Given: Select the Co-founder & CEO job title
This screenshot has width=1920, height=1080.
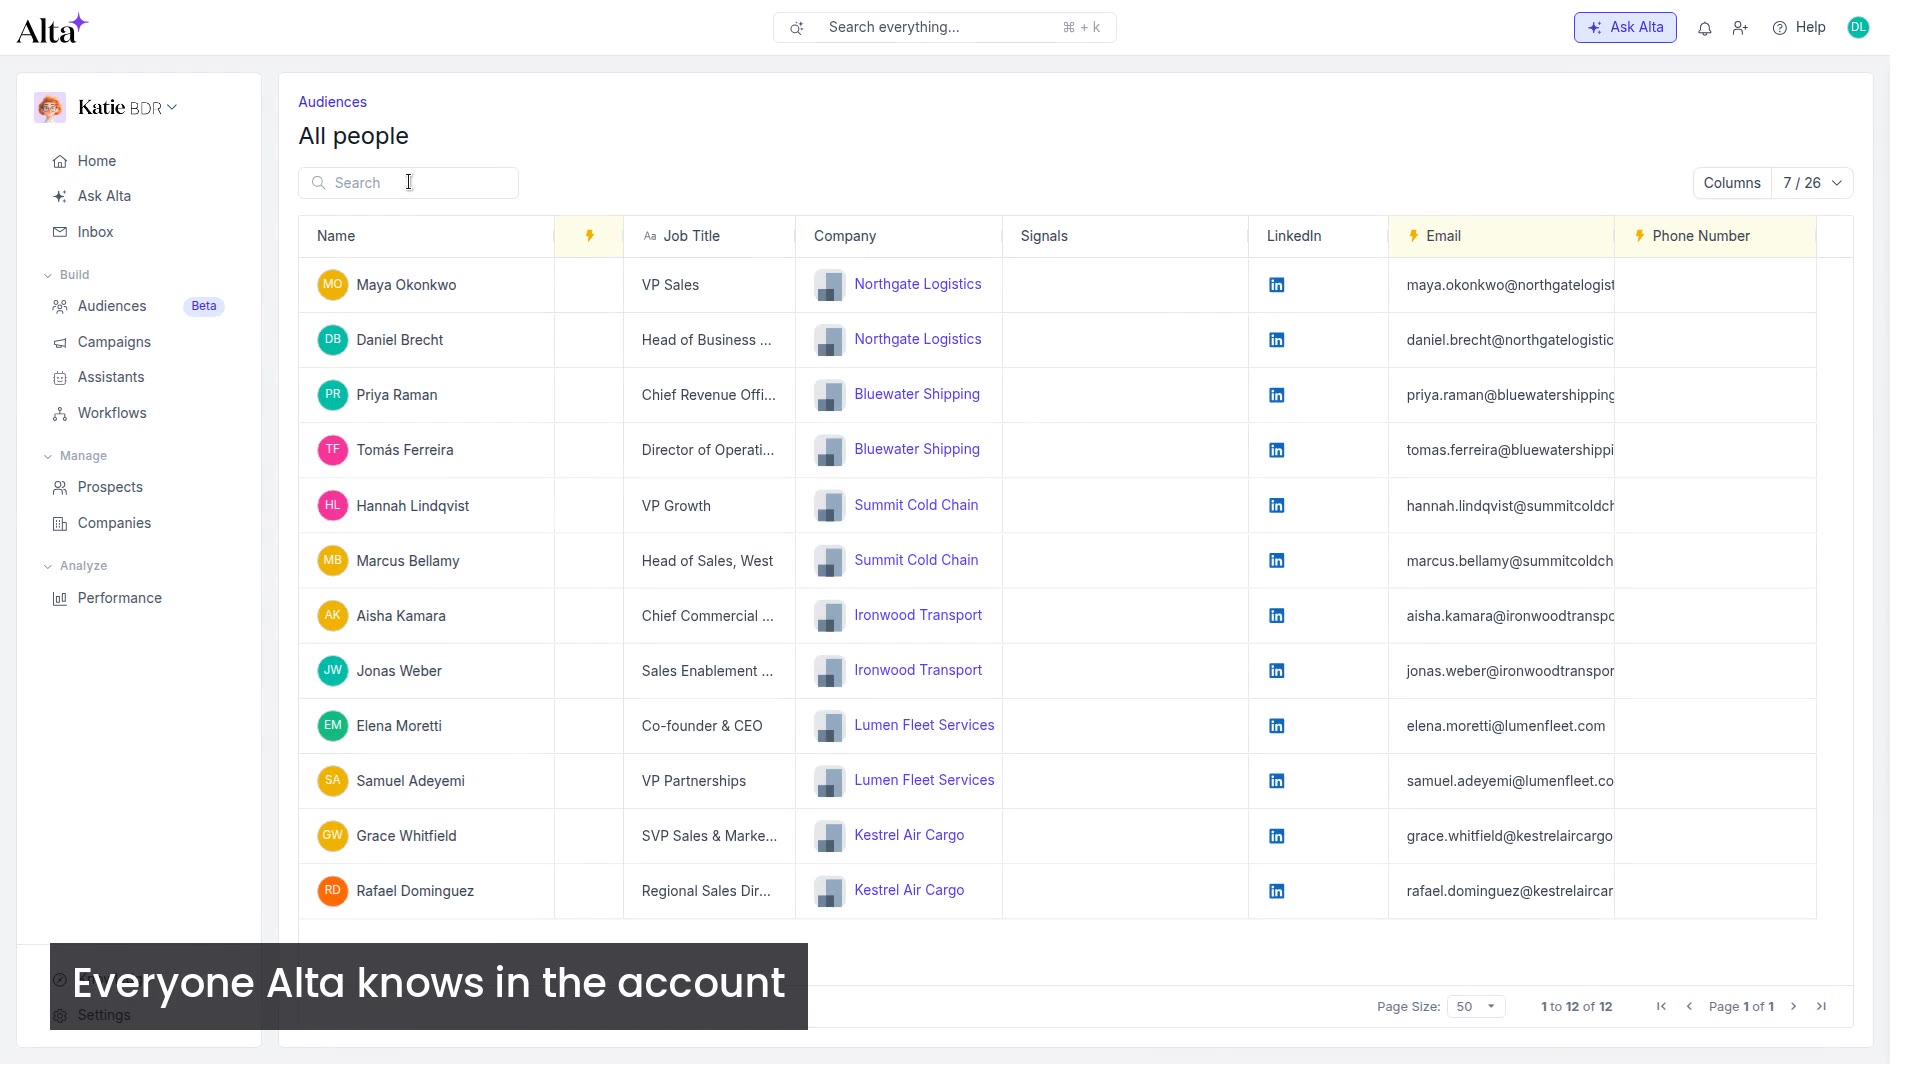Looking at the screenshot, I should (x=702, y=726).
